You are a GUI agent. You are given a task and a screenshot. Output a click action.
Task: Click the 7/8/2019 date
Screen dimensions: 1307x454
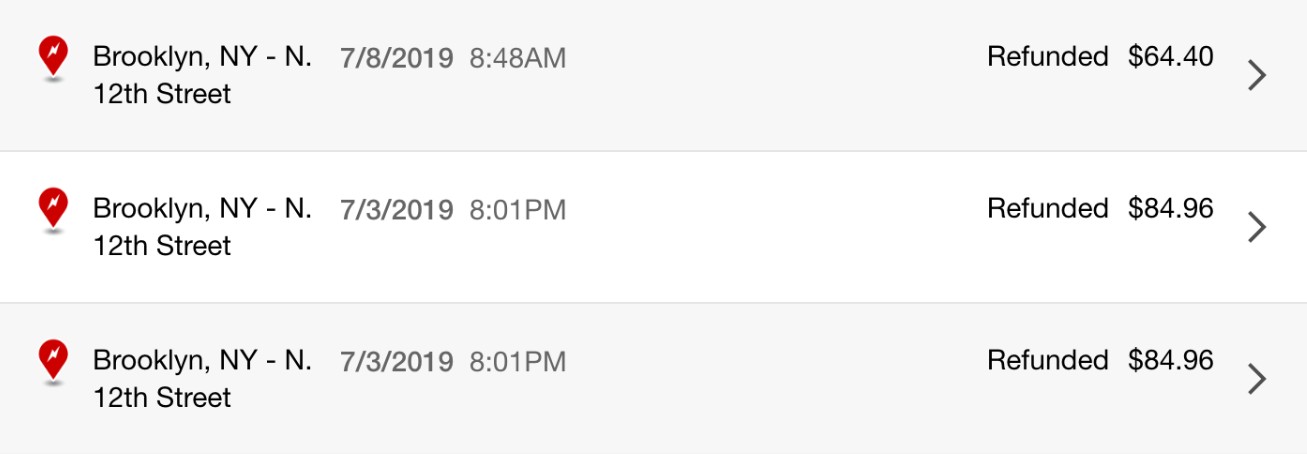[x=397, y=59]
